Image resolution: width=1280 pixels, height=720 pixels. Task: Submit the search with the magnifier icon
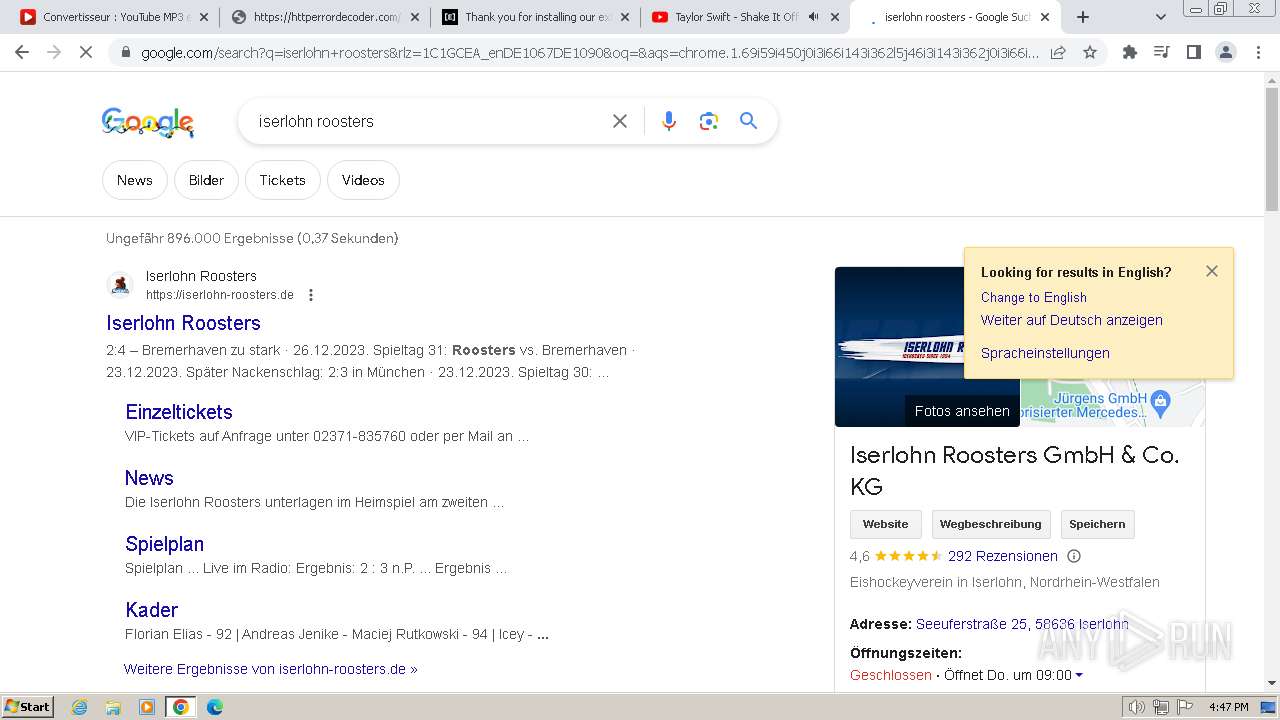coord(748,121)
